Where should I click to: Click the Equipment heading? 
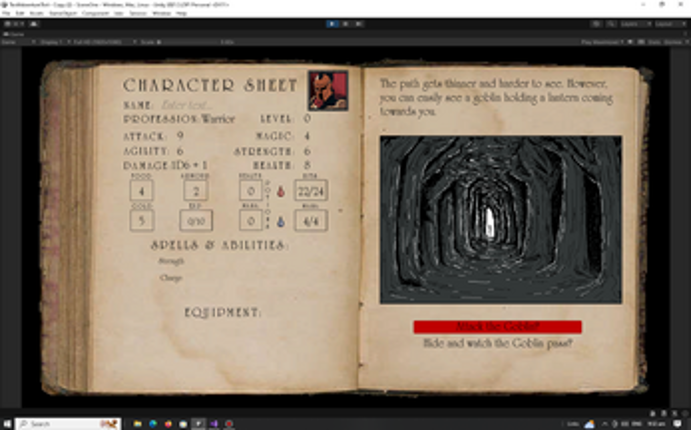(x=223, y=312)
